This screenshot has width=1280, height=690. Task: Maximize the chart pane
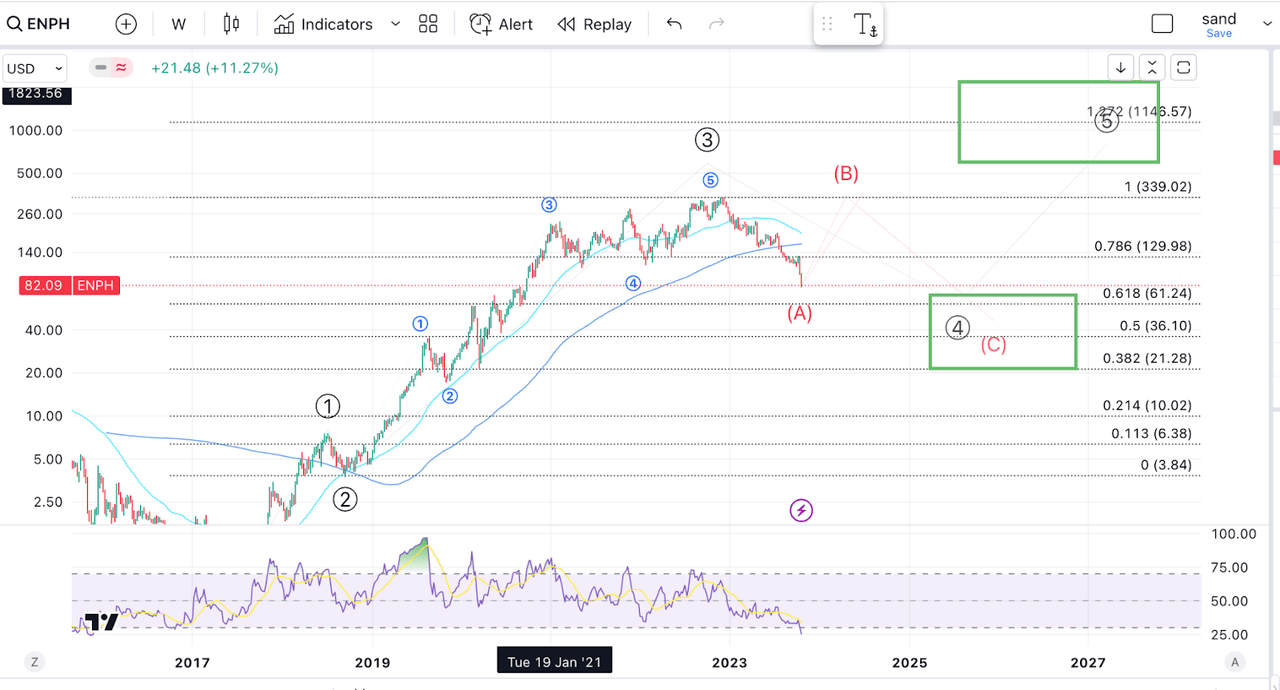1183,68
